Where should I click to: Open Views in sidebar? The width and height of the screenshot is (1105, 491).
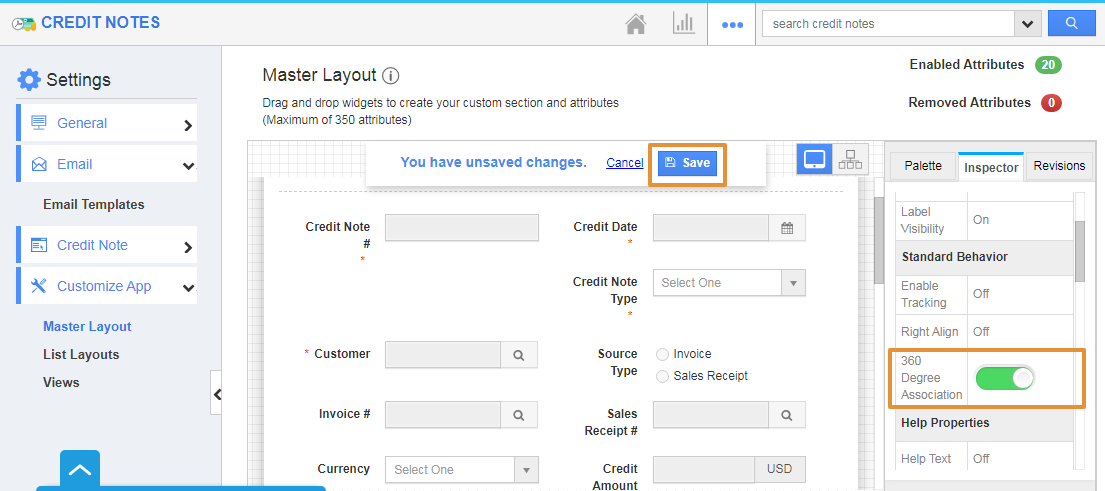pos(61,383)
